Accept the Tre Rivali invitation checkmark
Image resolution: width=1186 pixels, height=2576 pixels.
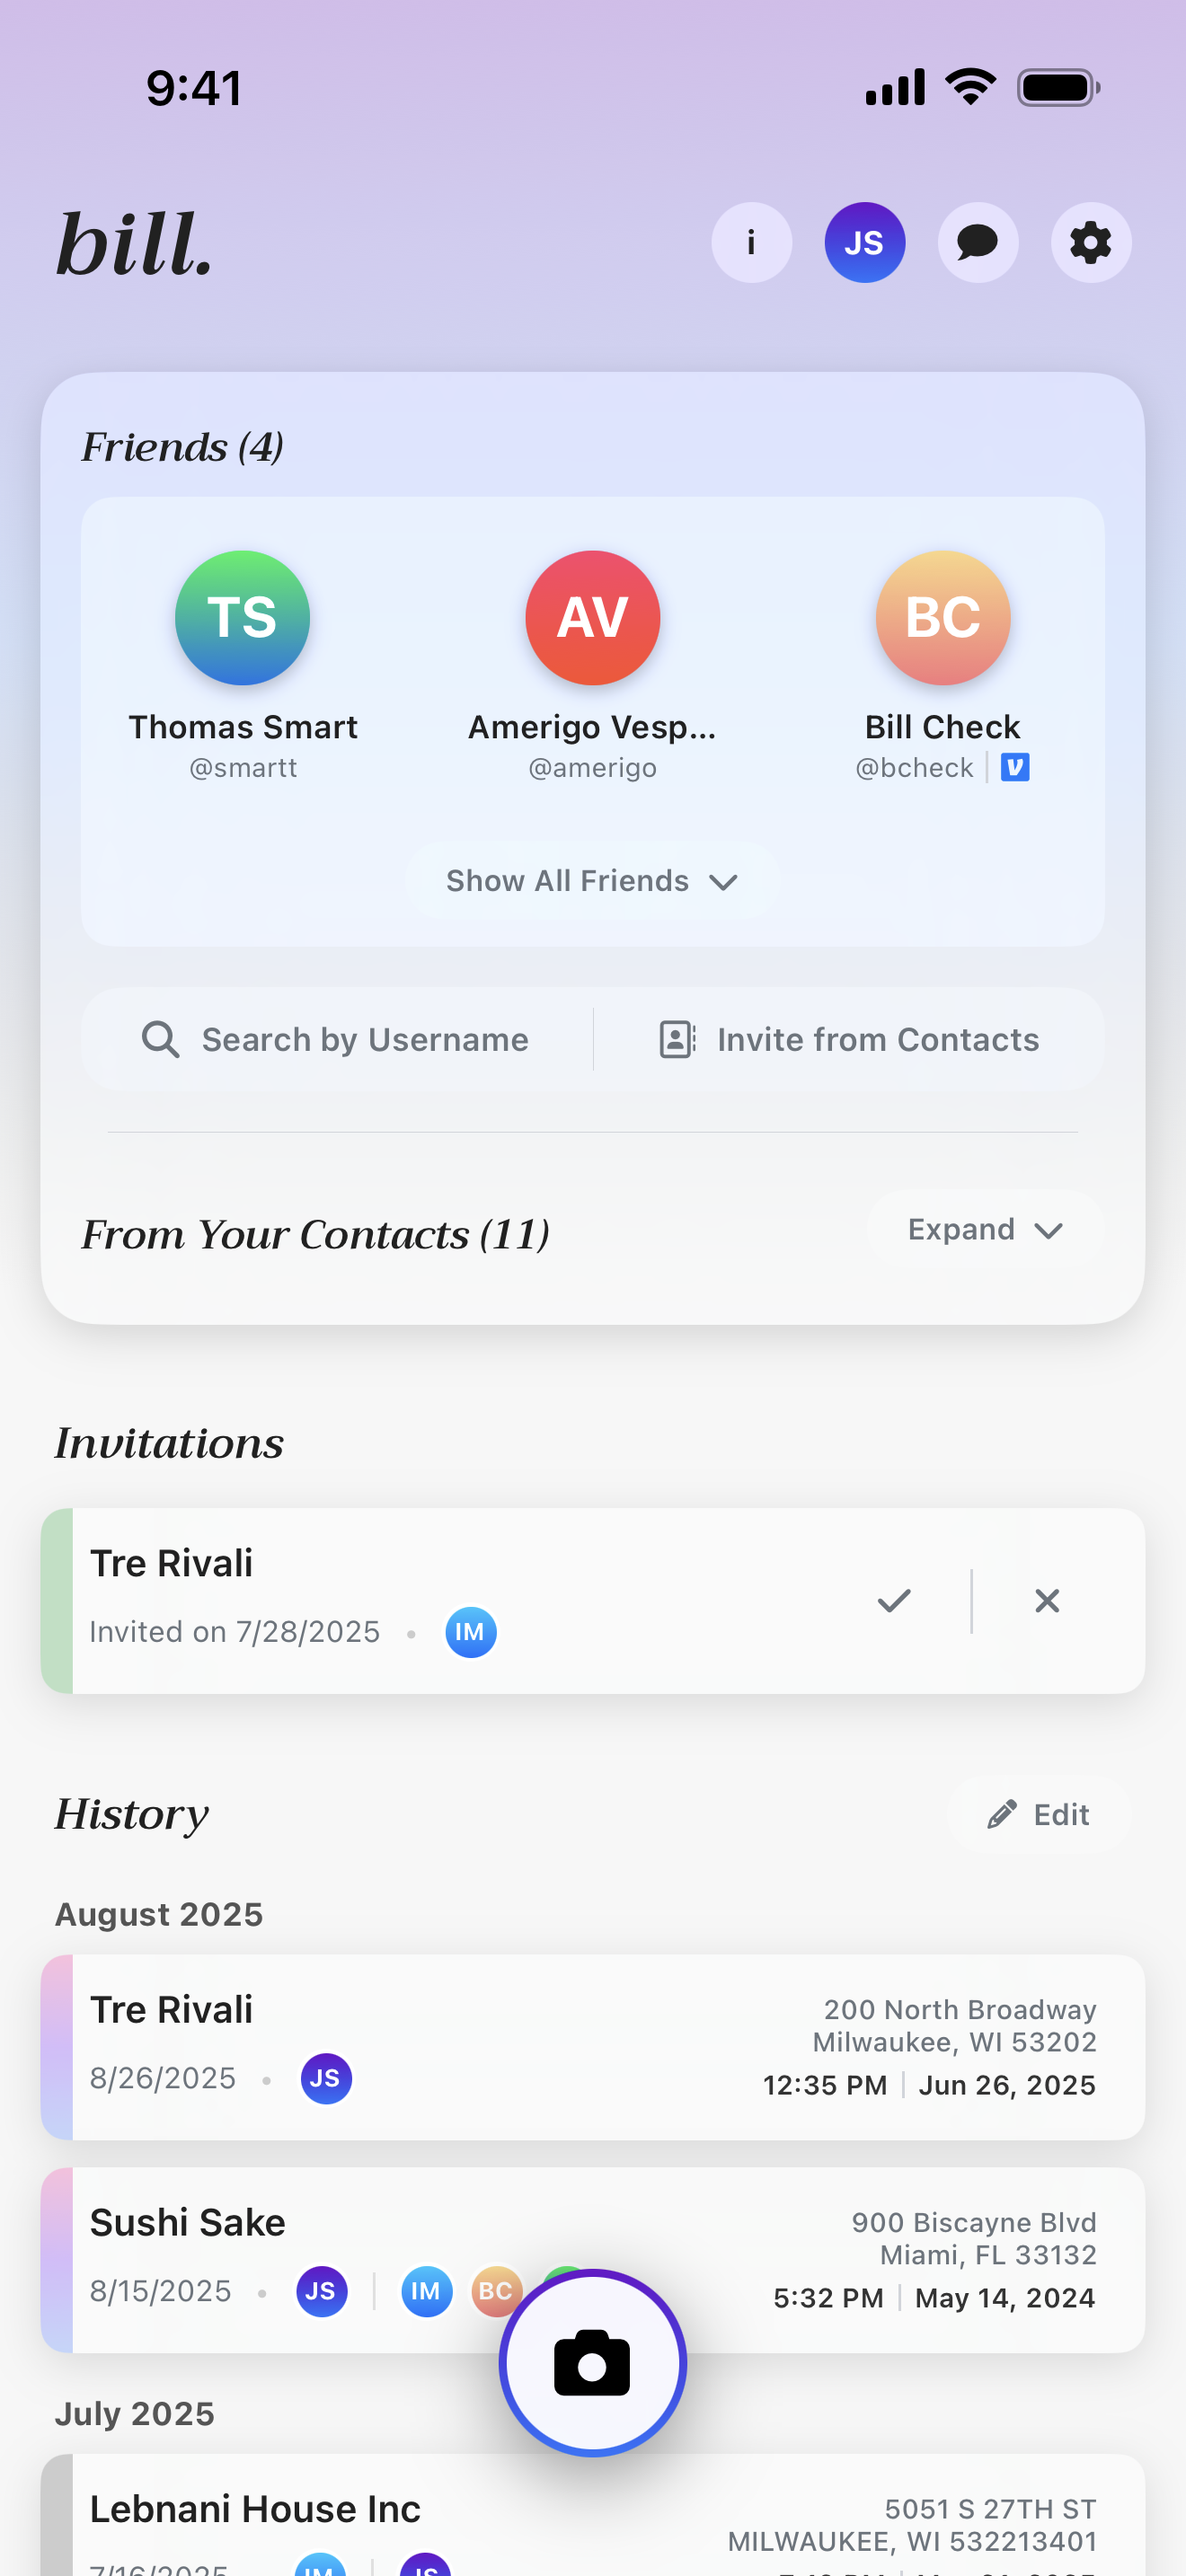[894, 1601]
